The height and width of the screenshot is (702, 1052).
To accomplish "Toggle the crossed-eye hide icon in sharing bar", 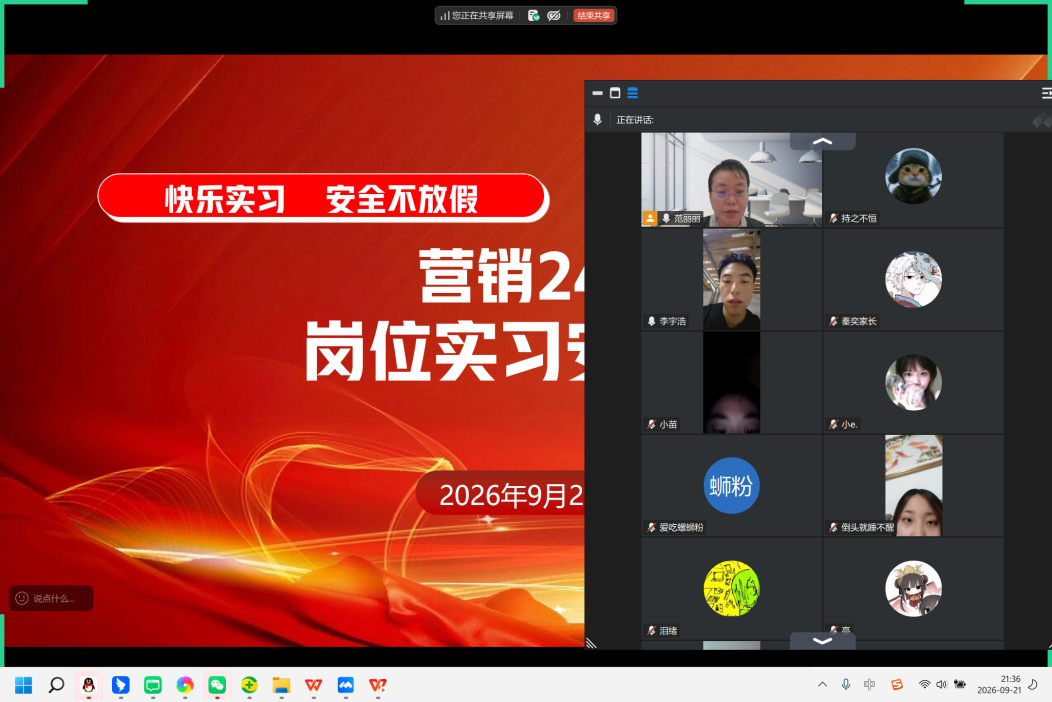I will (x=554, y=15).
